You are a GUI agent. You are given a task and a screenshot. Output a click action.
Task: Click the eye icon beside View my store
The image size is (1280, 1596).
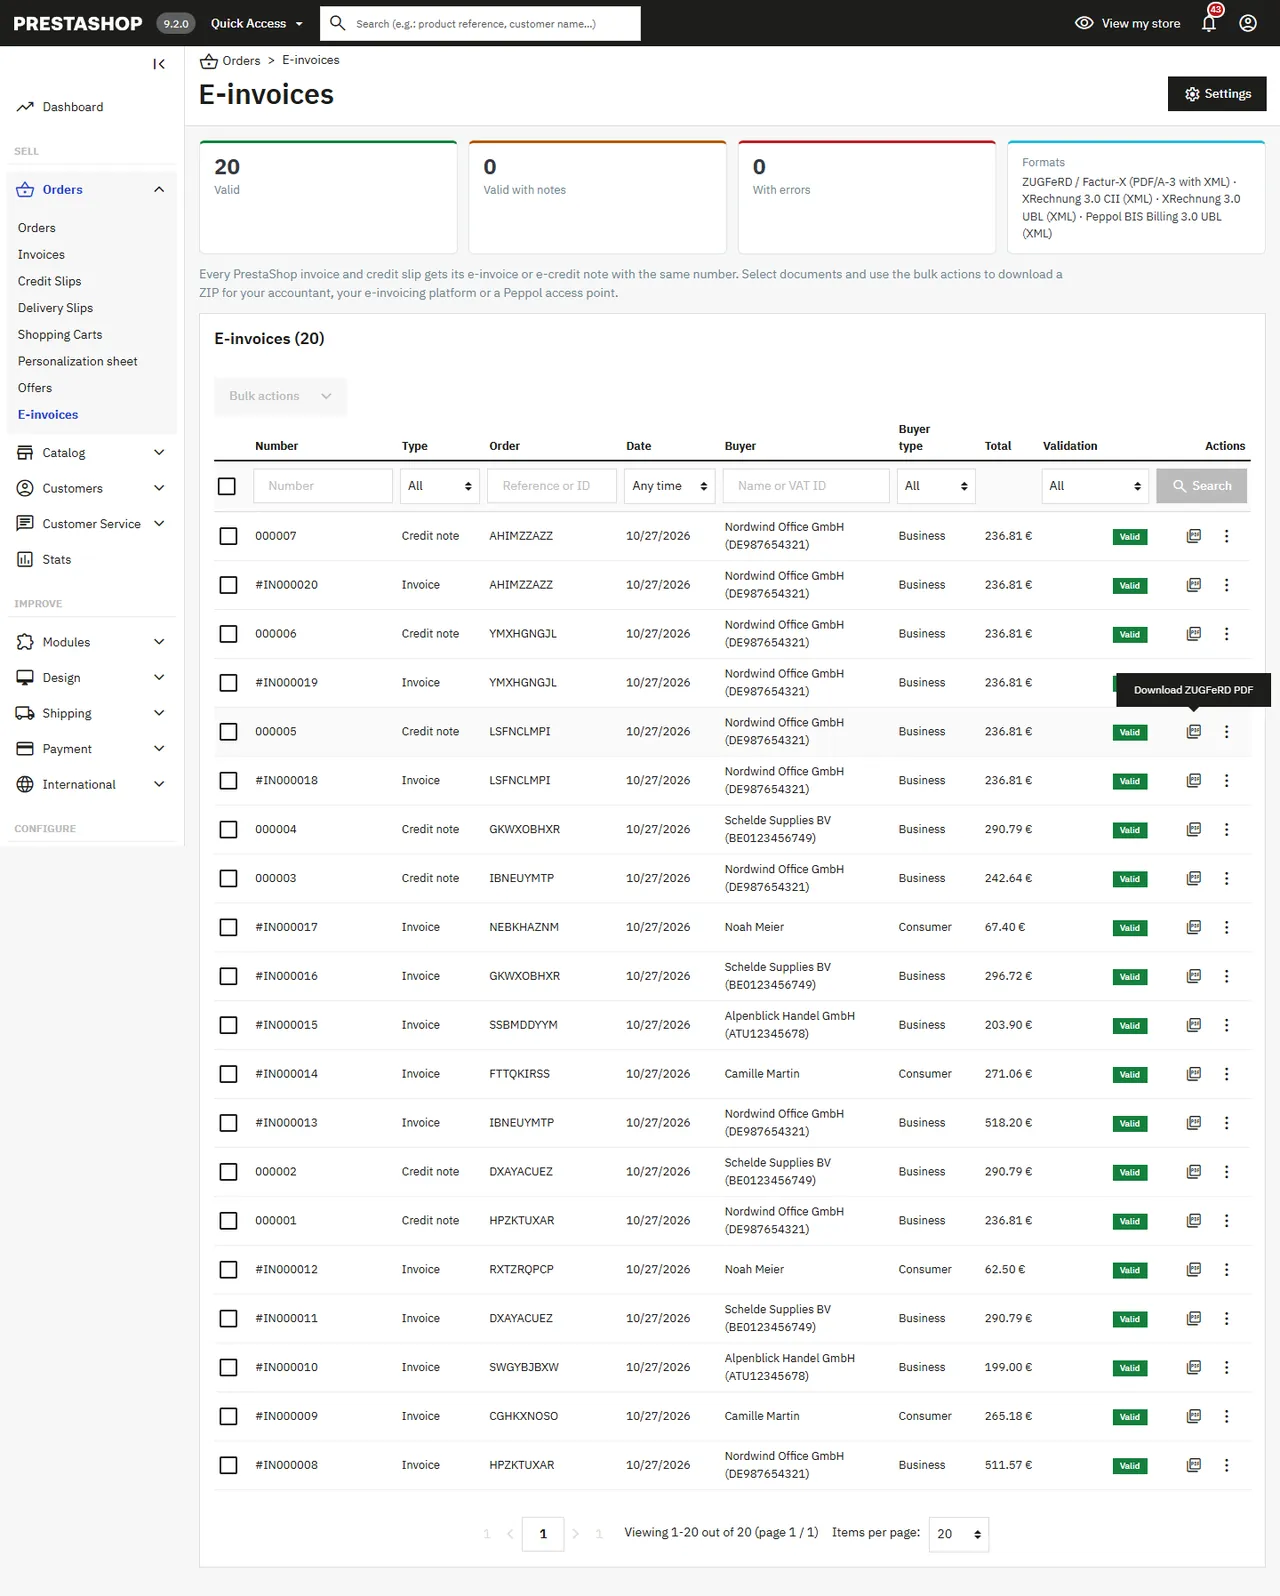pos(1084,23)
